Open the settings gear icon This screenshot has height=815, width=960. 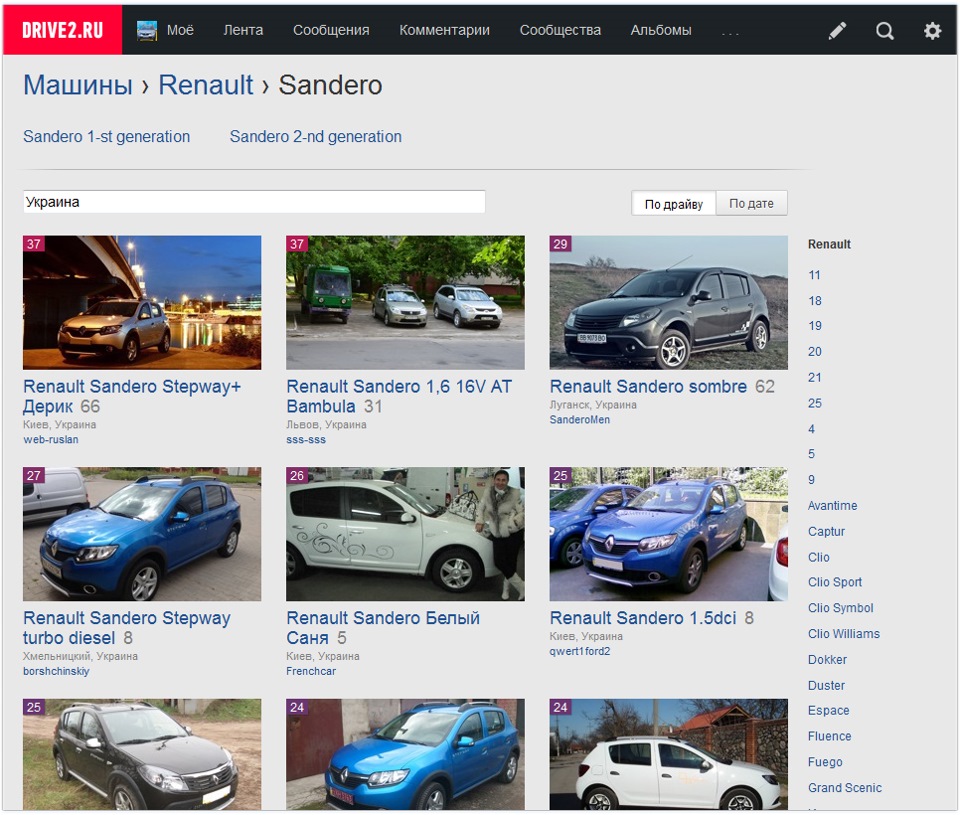point(932,31)
